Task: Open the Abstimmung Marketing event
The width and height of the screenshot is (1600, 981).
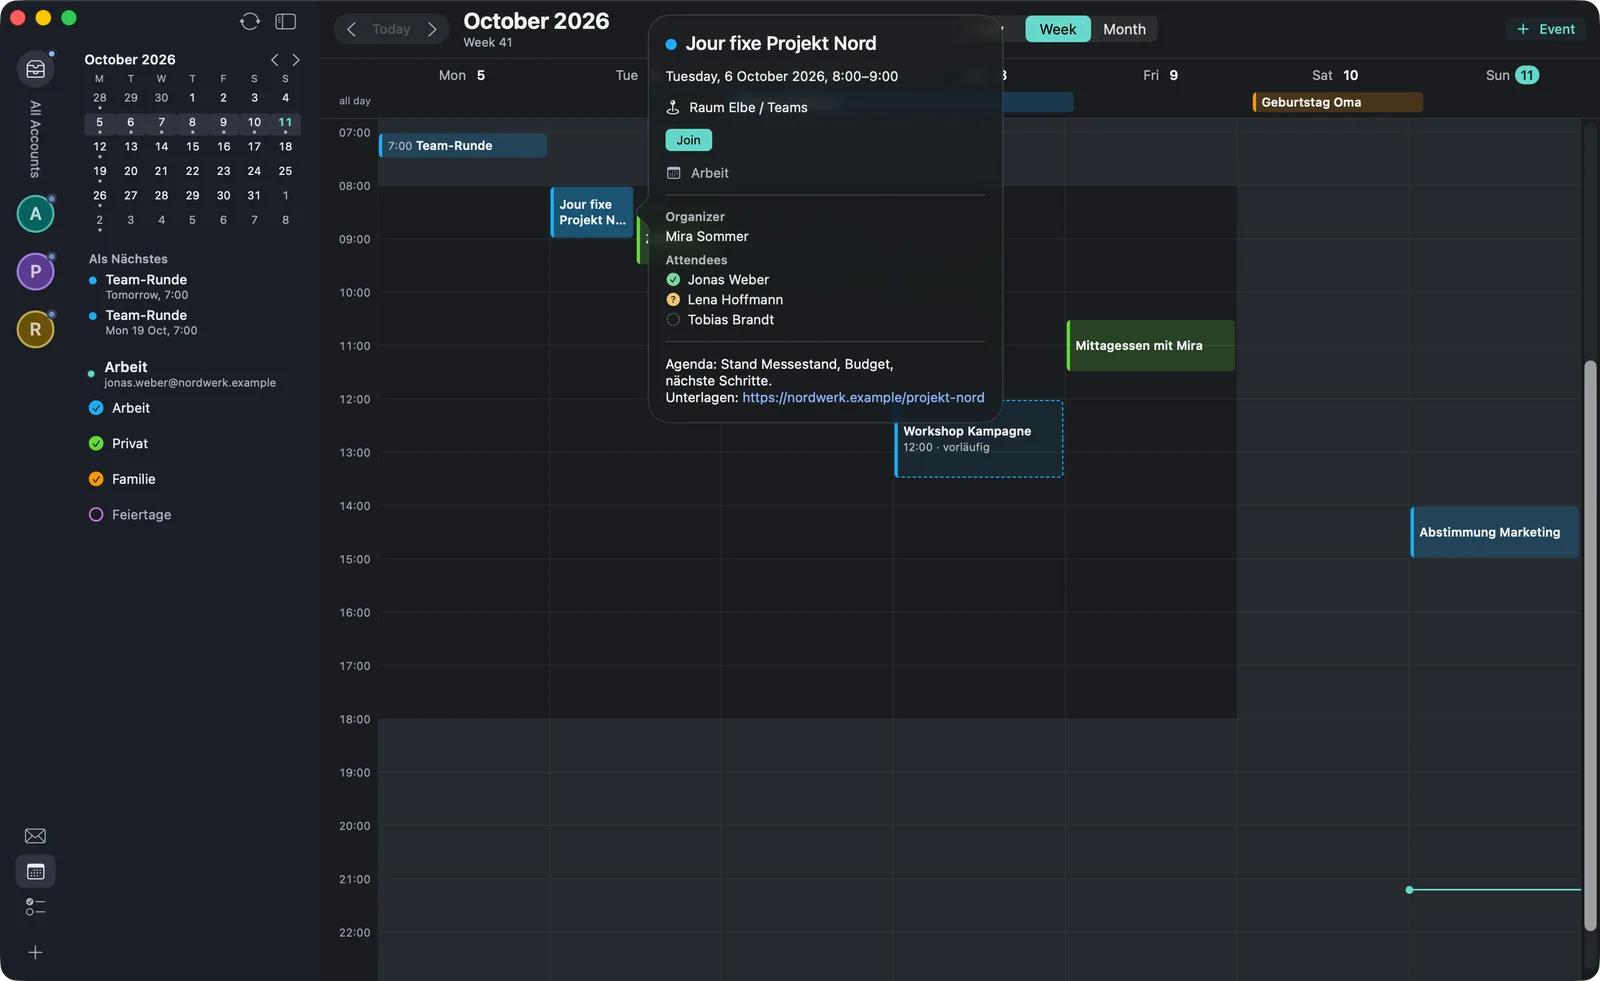Action: 1495,532
